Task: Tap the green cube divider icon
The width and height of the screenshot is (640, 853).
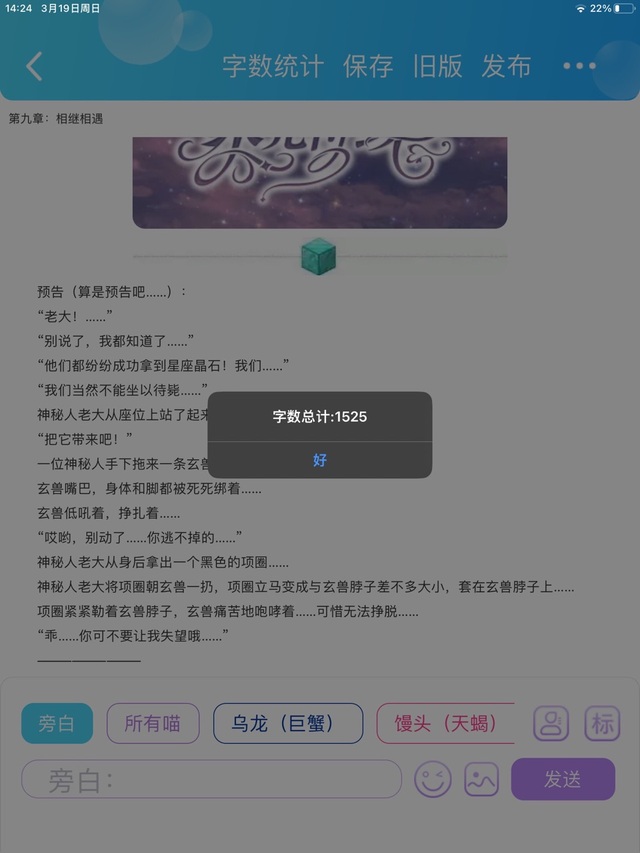Action: (318, 256)
